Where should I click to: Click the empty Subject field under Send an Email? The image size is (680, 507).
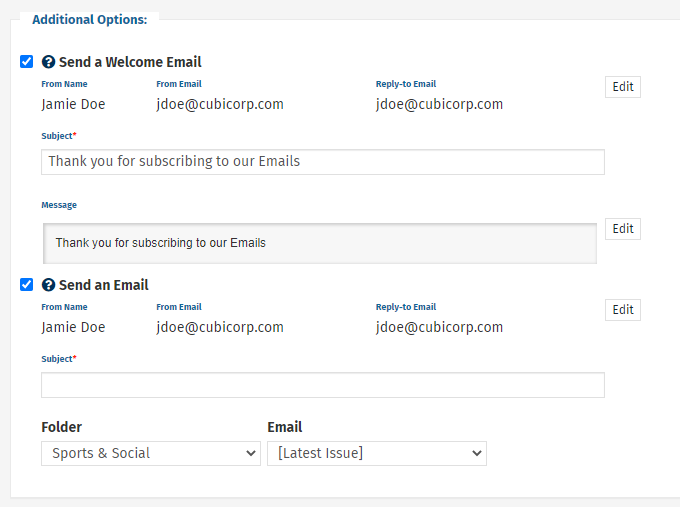point(323,385)
